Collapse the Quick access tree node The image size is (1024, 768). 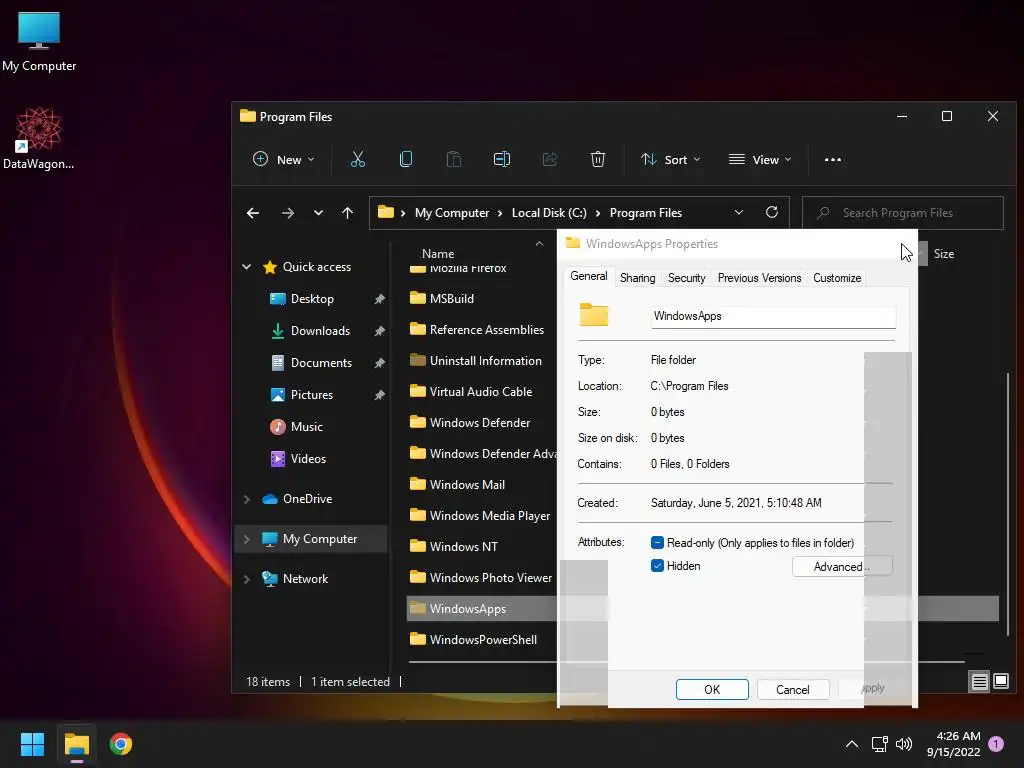tap(247, 266)
